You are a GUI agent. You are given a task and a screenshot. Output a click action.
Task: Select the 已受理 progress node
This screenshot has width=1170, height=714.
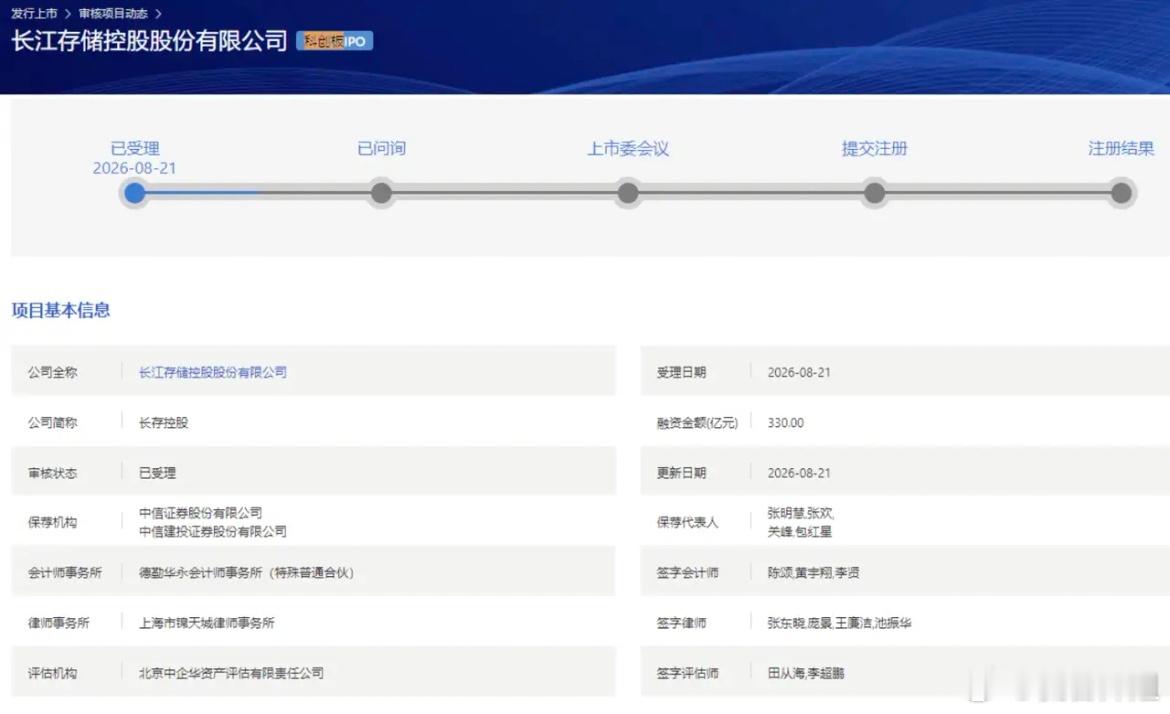134,193
